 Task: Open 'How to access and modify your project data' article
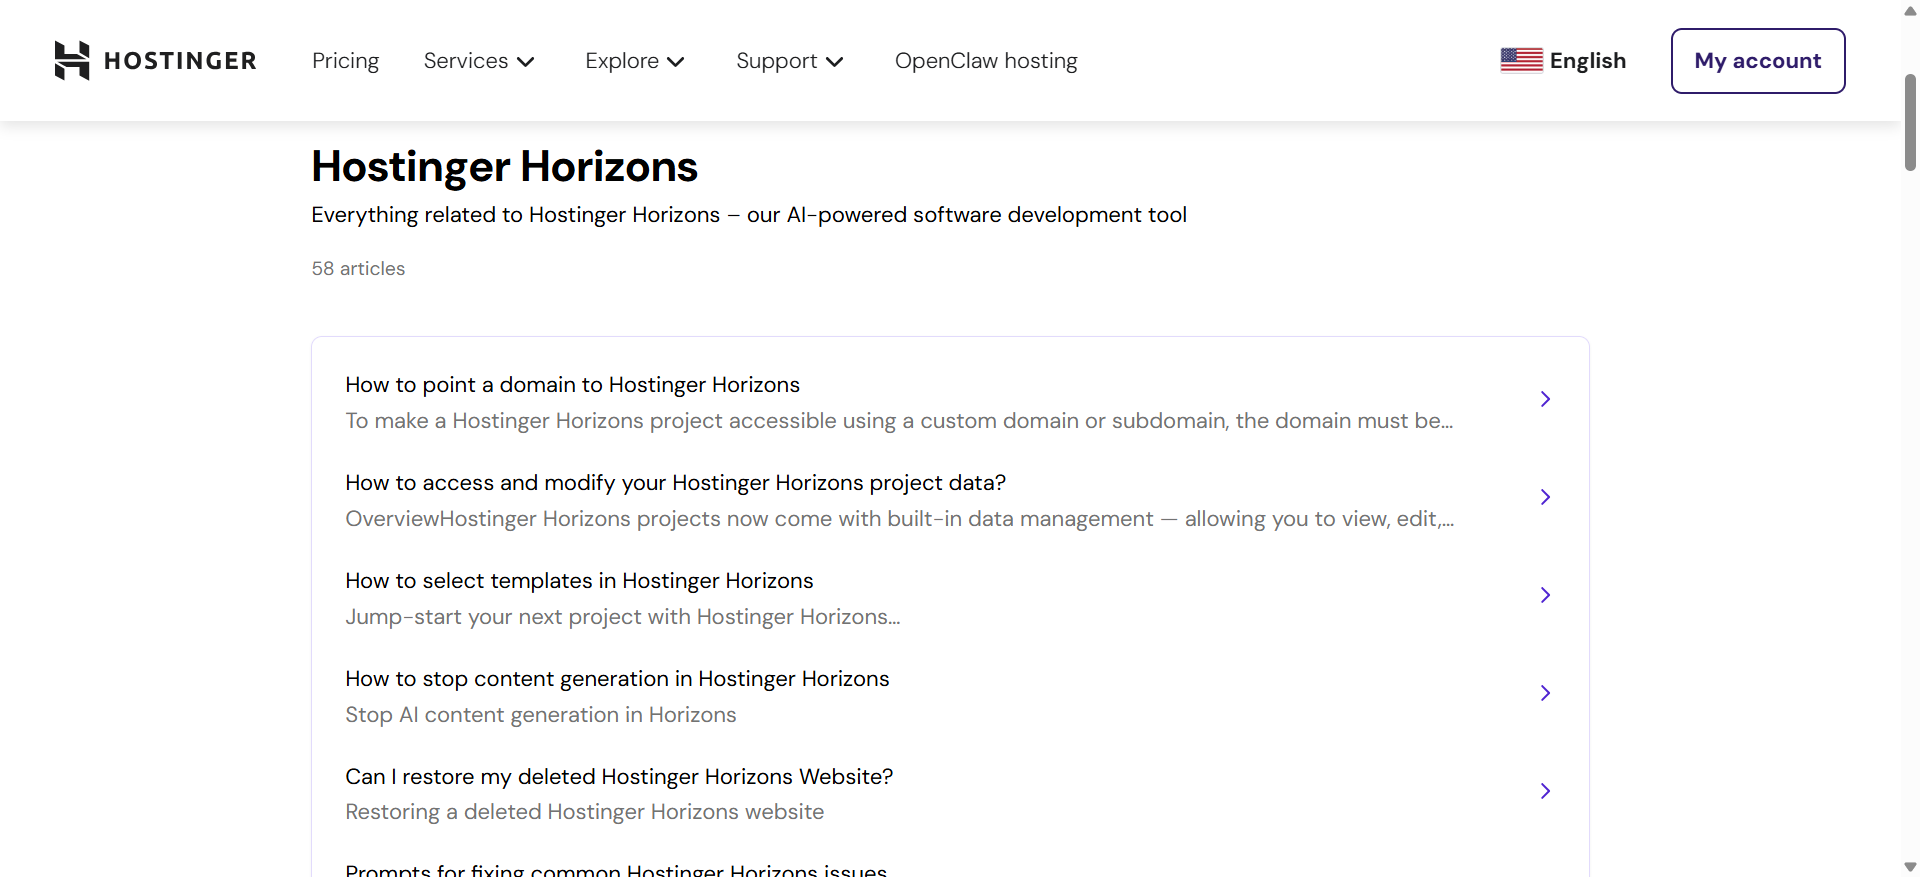(x=675, y=483)
